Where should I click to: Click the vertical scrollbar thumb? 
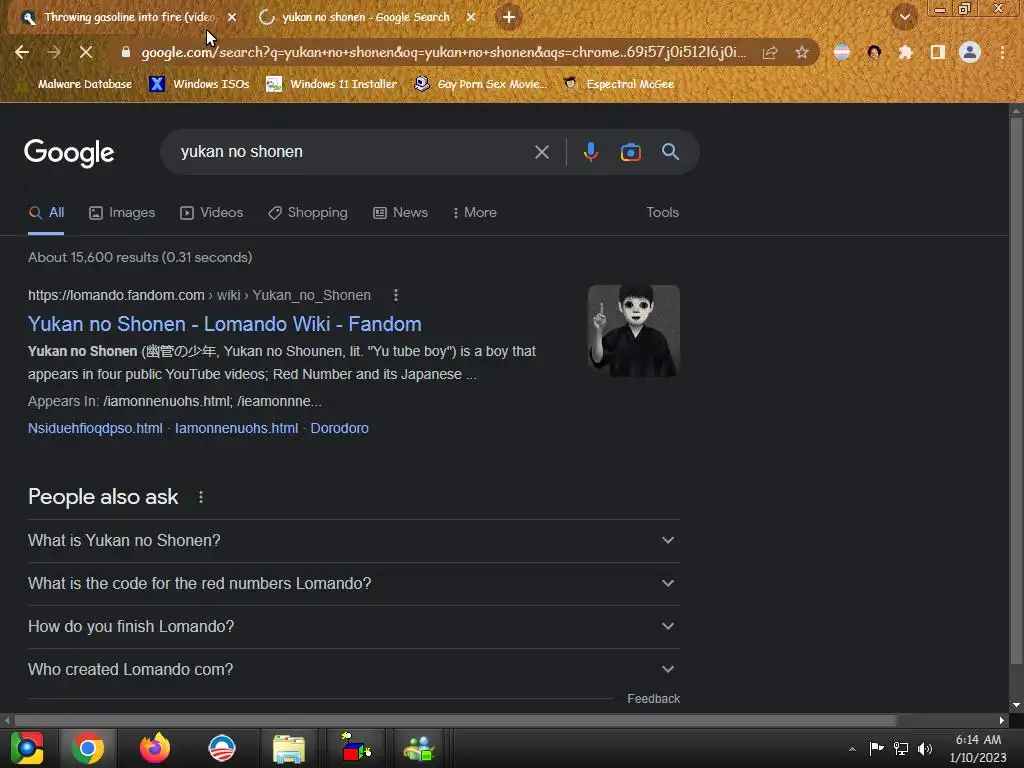point(1016,391)
